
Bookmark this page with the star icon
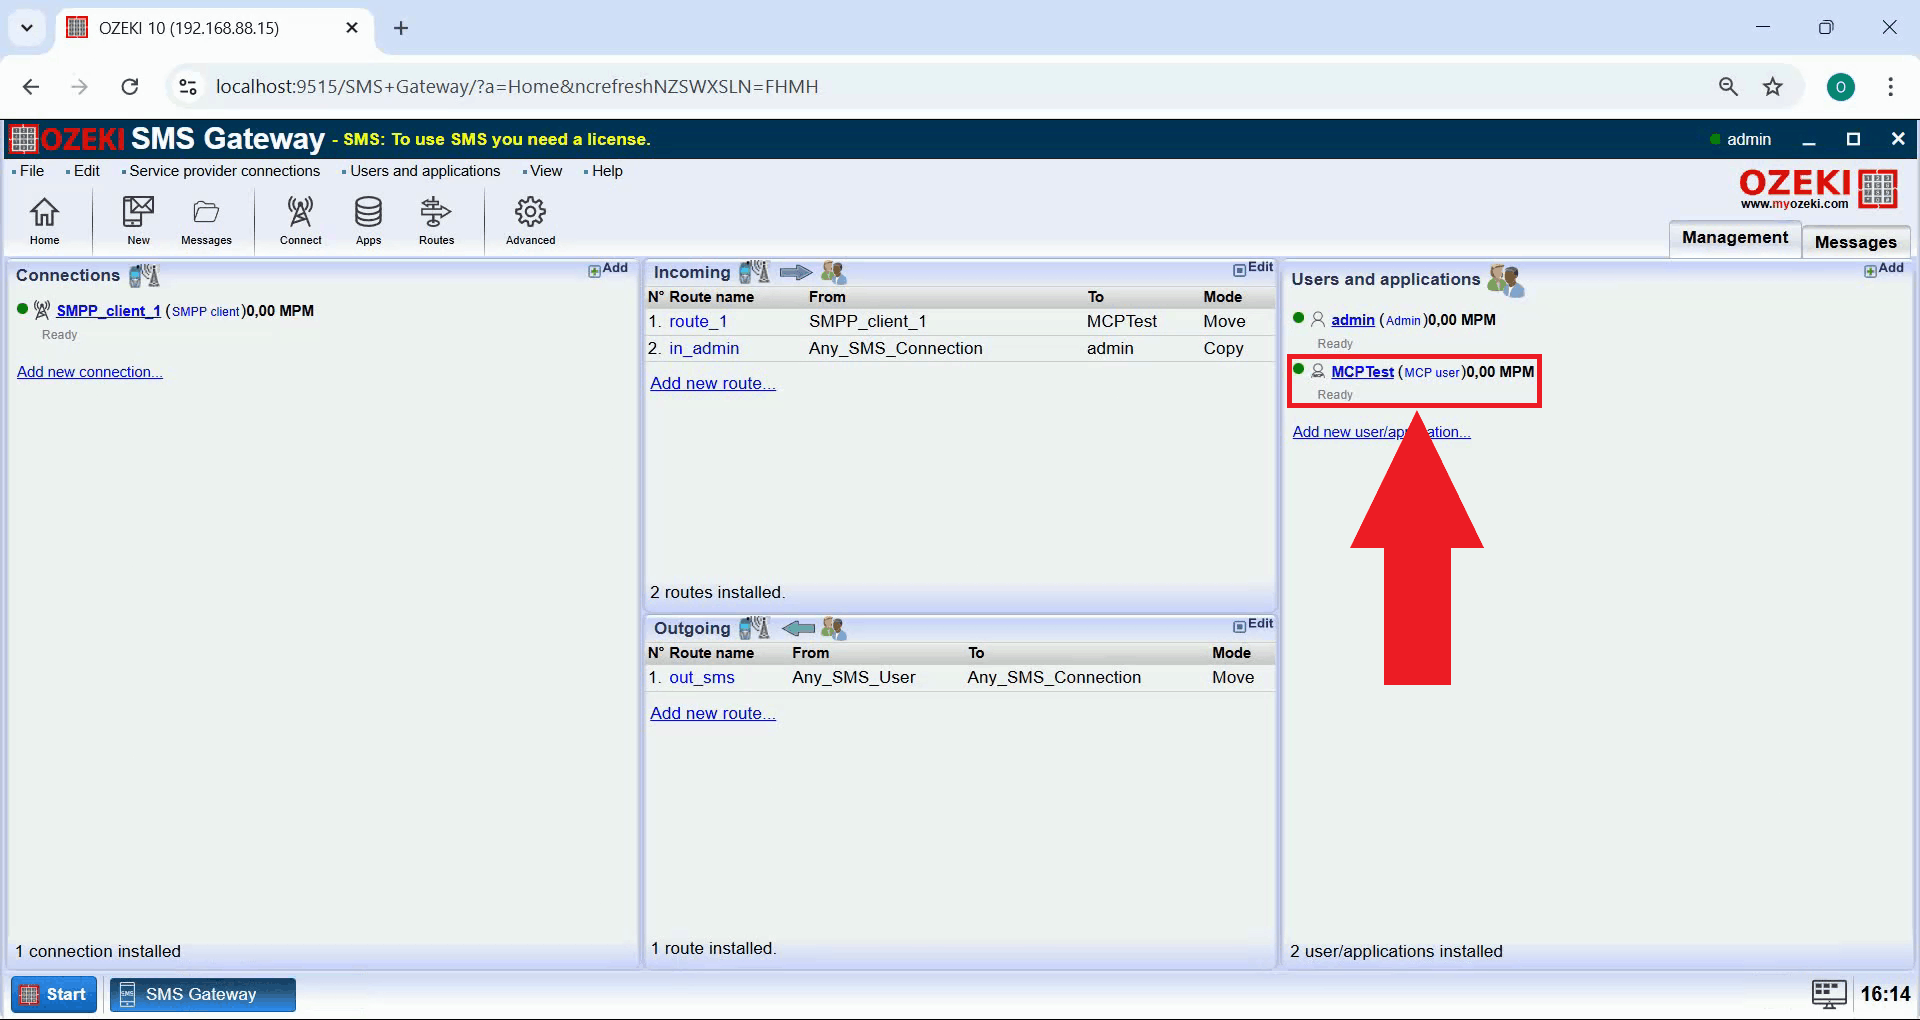(1773, 87)
